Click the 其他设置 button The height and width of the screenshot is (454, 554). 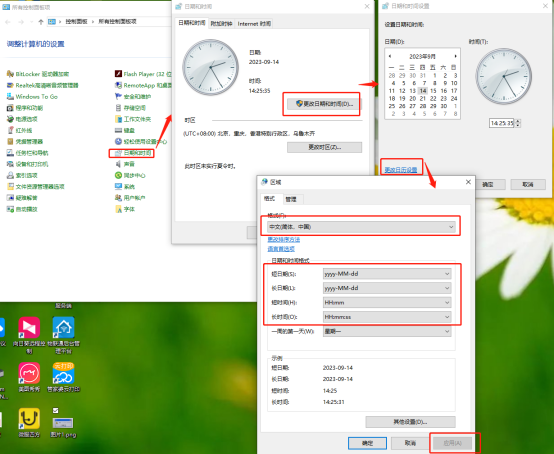(410, 422)
